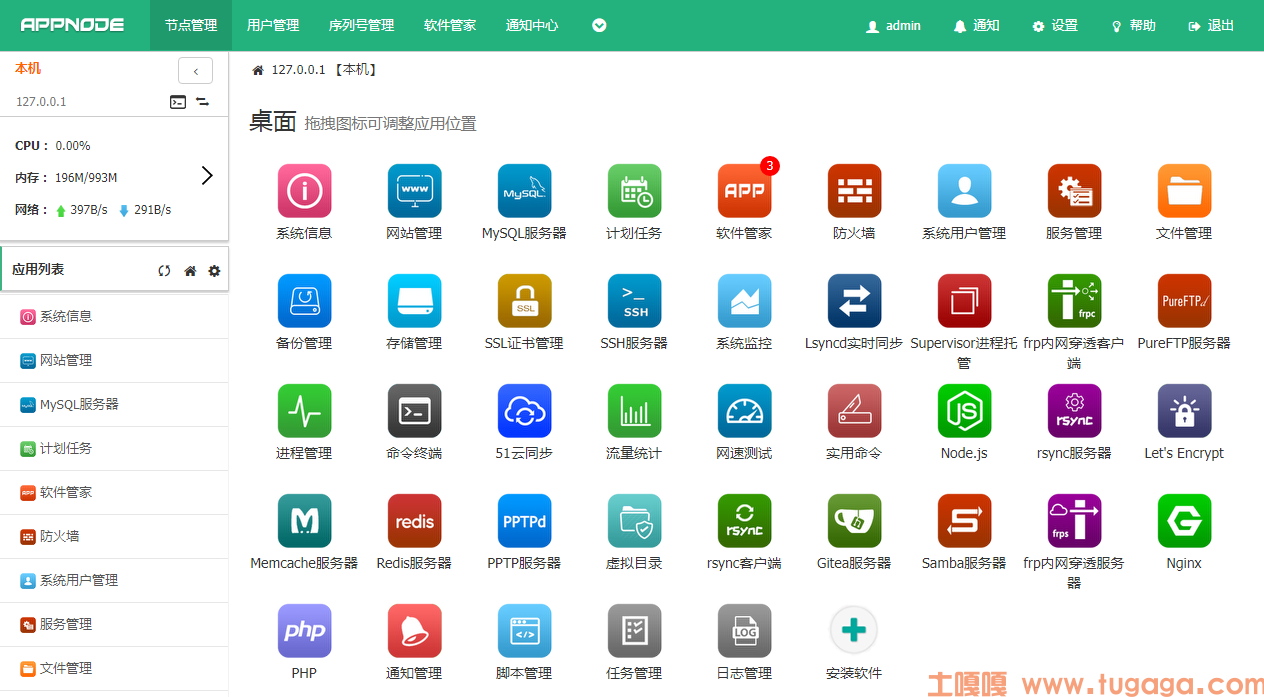The height and width of the screenshot is (697, 1264).
Task: Select the 节点管理 top menu tab
Action: [x=191, y=25]
